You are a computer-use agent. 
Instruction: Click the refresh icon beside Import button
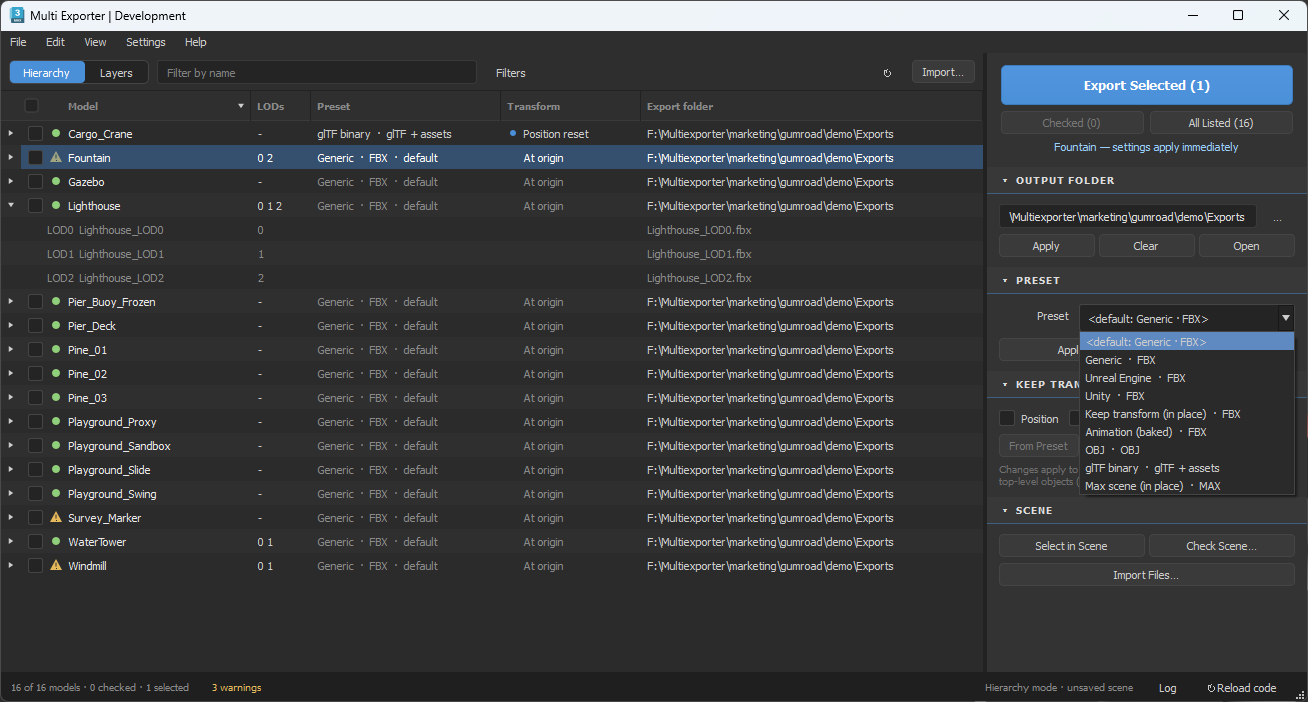[x=887, y=73]
